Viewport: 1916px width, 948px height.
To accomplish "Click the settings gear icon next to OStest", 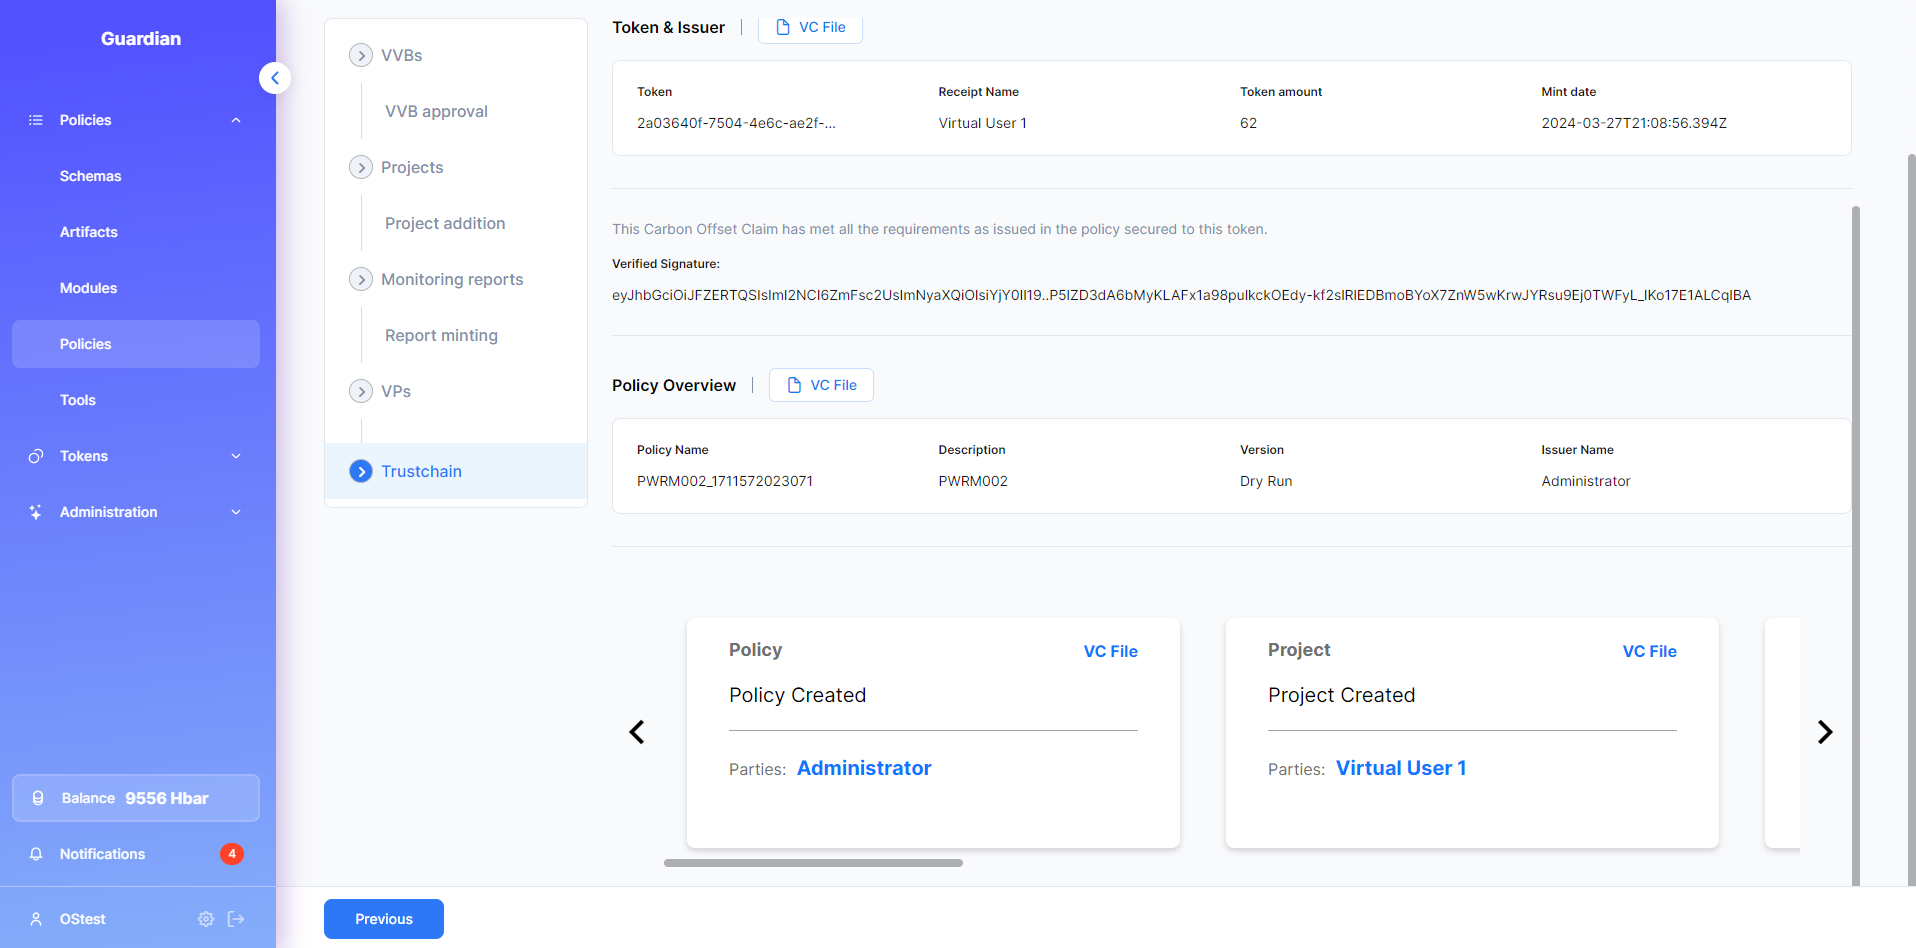I will coord(206,919).
